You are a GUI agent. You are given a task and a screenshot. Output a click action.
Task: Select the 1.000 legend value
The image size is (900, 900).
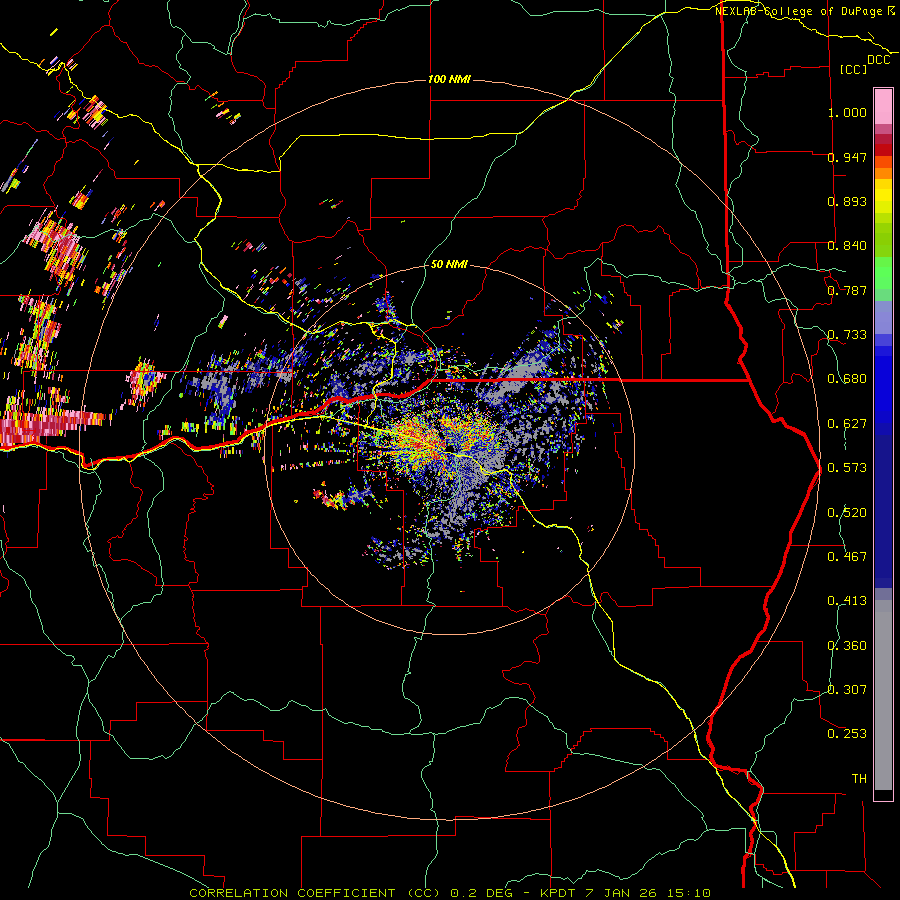coord(847,112)
